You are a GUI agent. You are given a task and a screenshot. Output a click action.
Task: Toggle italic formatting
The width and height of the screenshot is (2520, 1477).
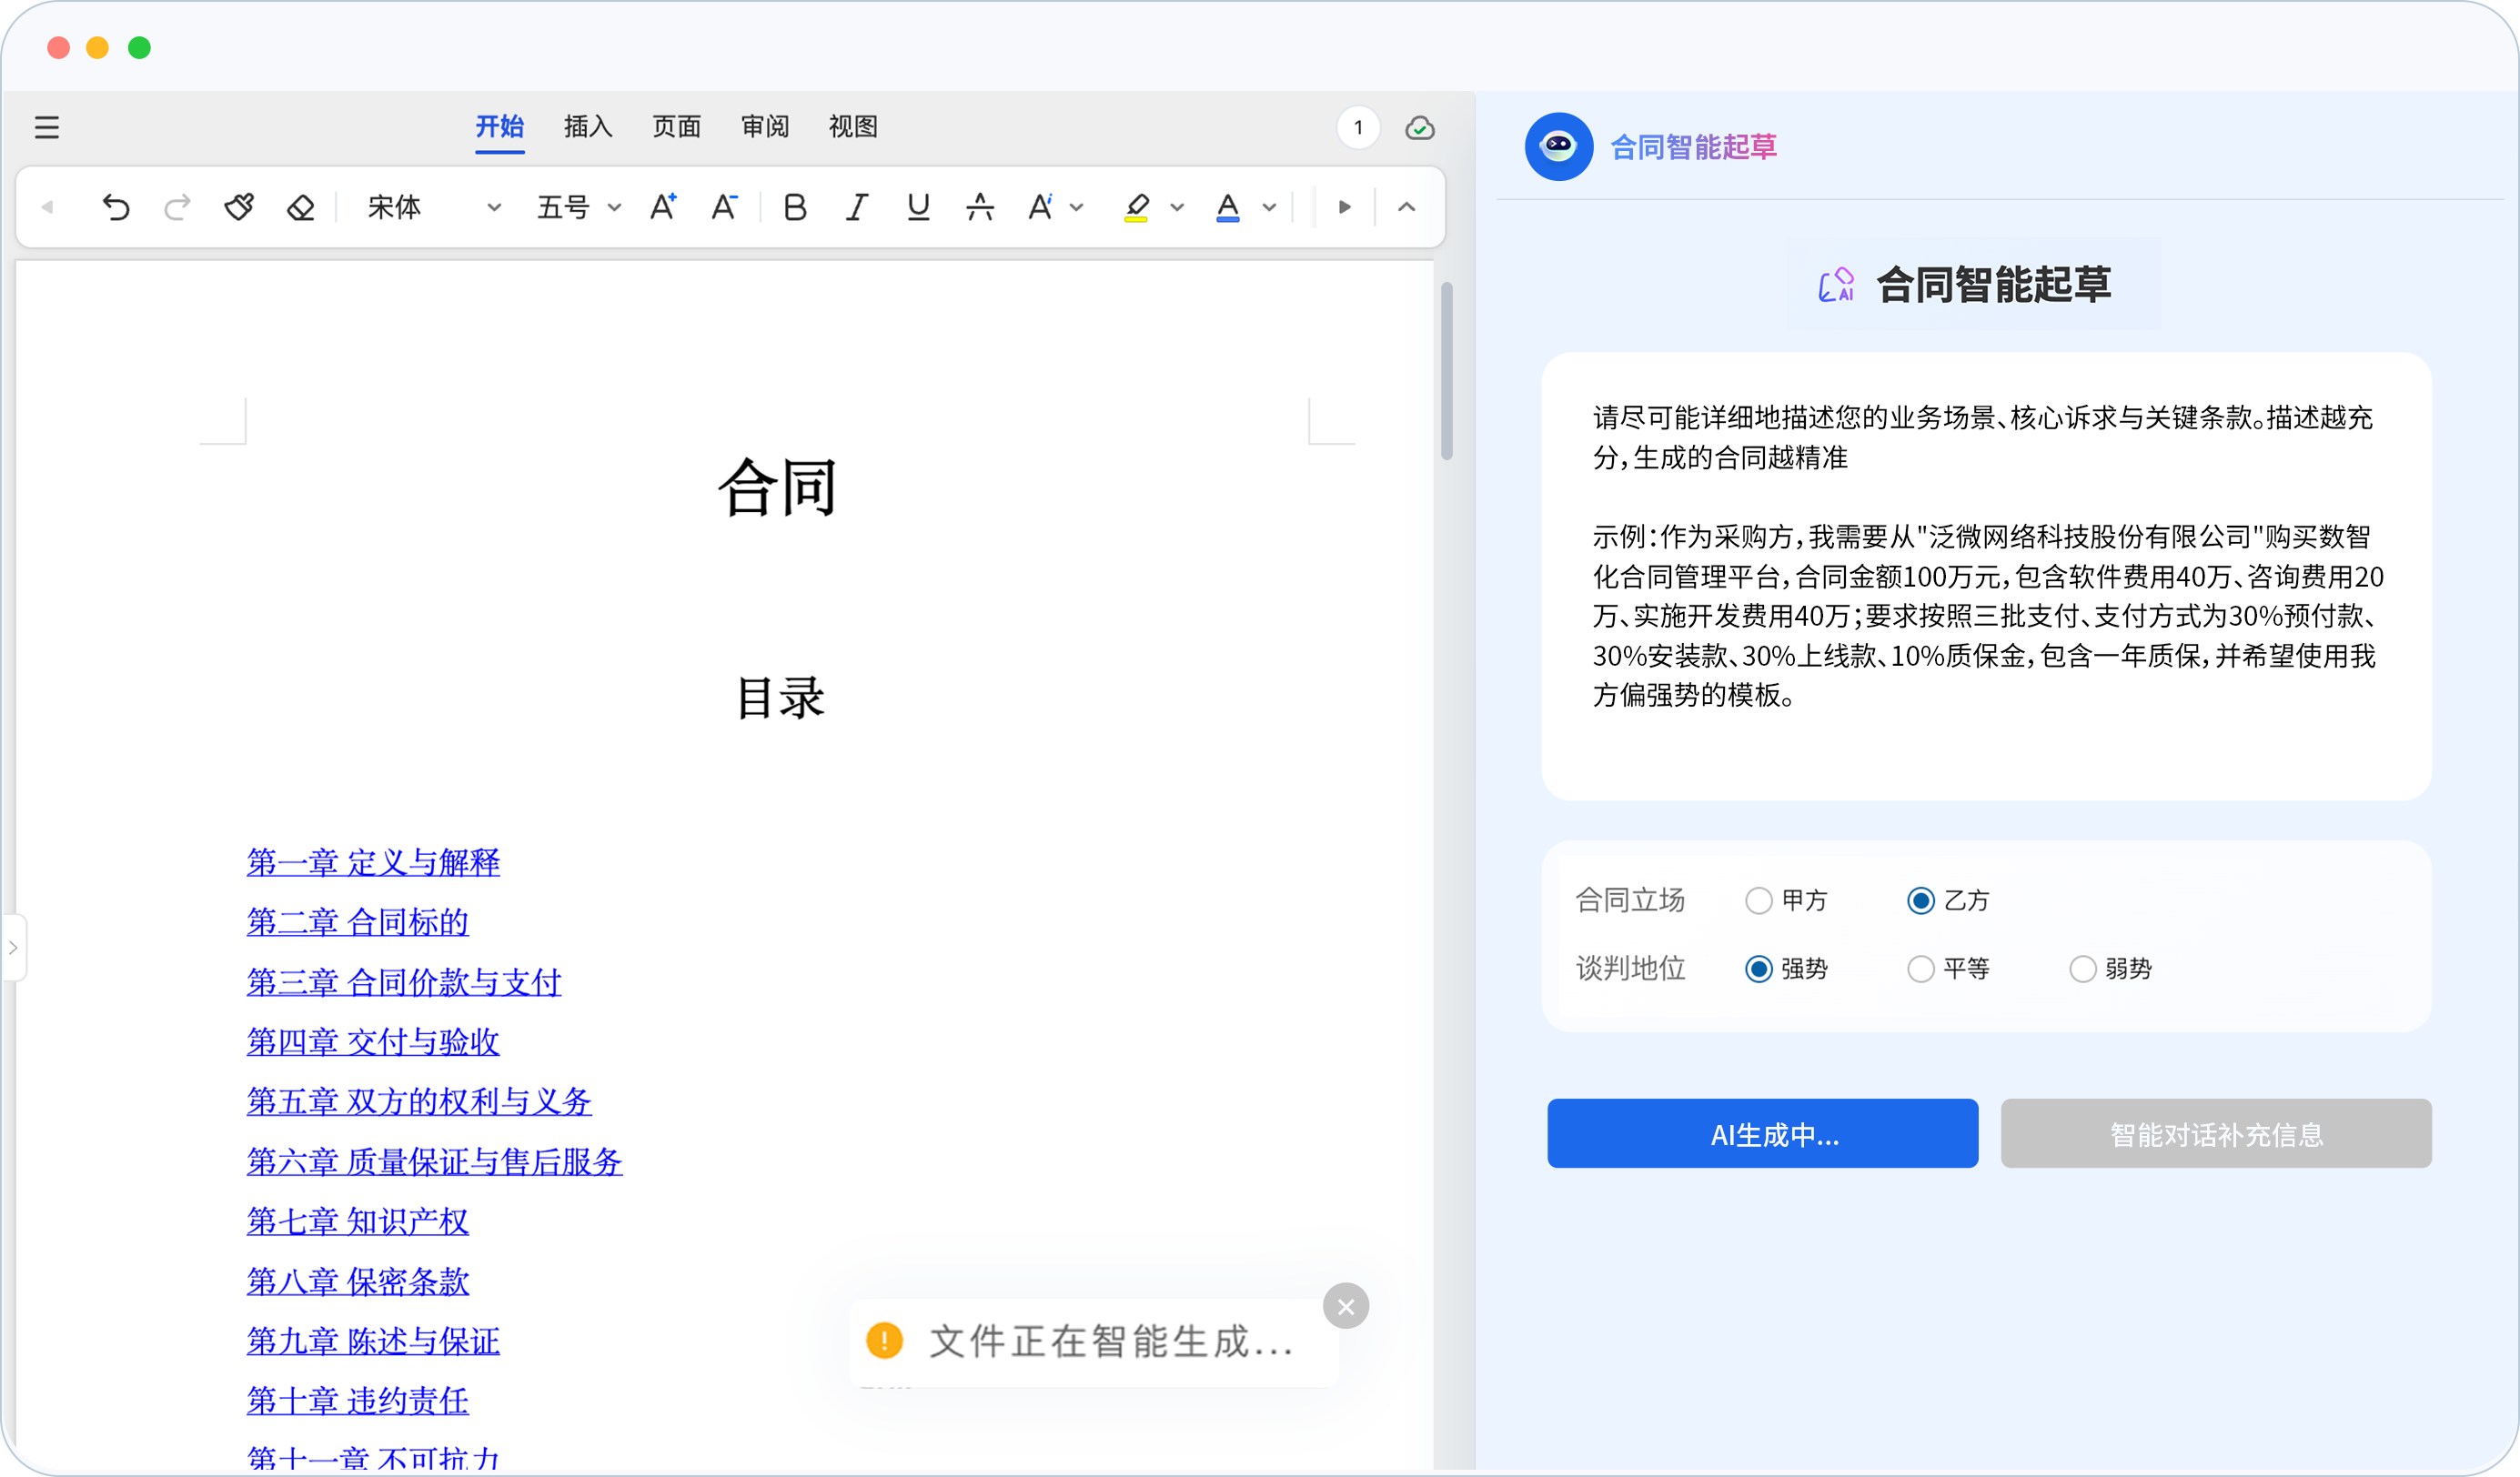tap(857, 207)
